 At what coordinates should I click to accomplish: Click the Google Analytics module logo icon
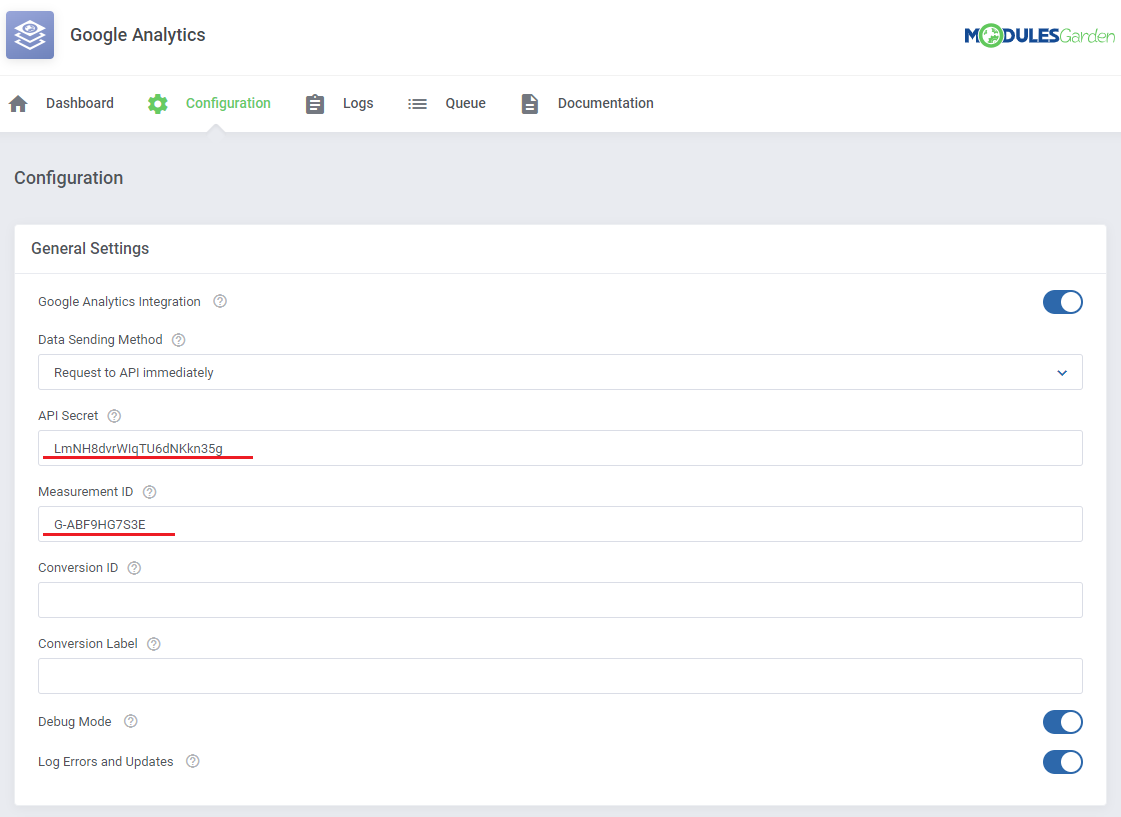point(30,35)
